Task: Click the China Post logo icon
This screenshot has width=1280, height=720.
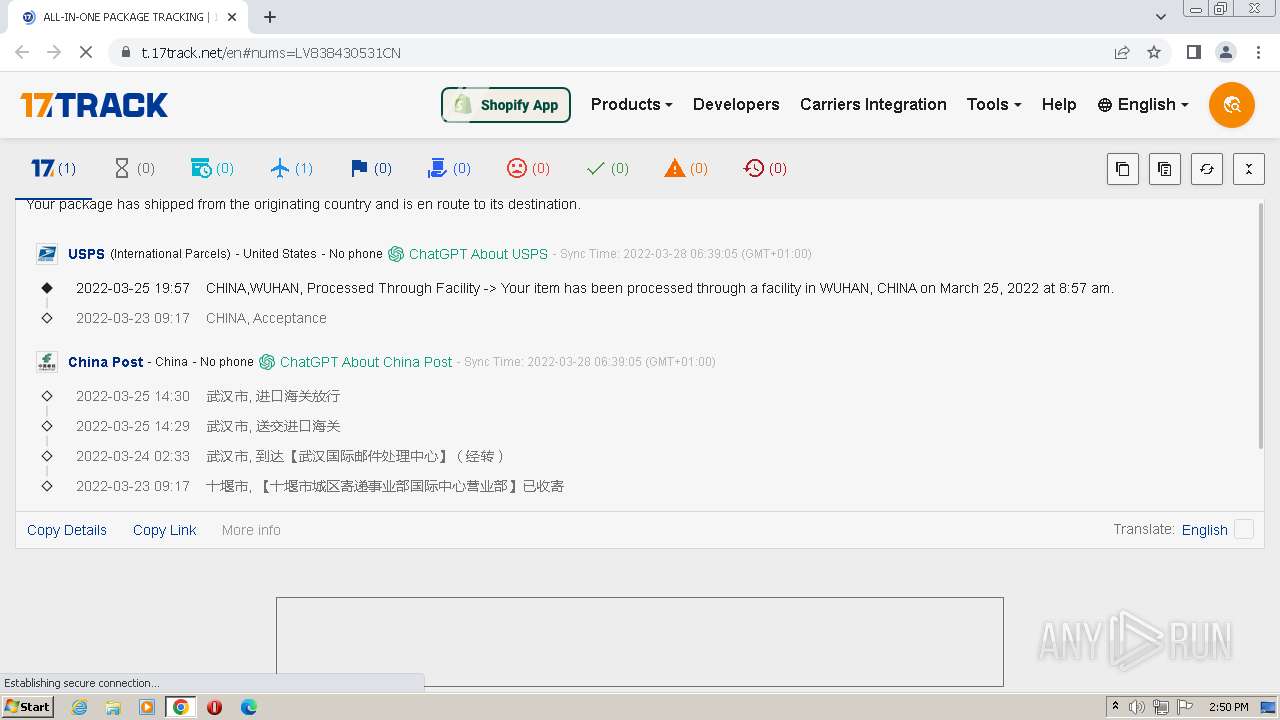Action: [47, 362]
